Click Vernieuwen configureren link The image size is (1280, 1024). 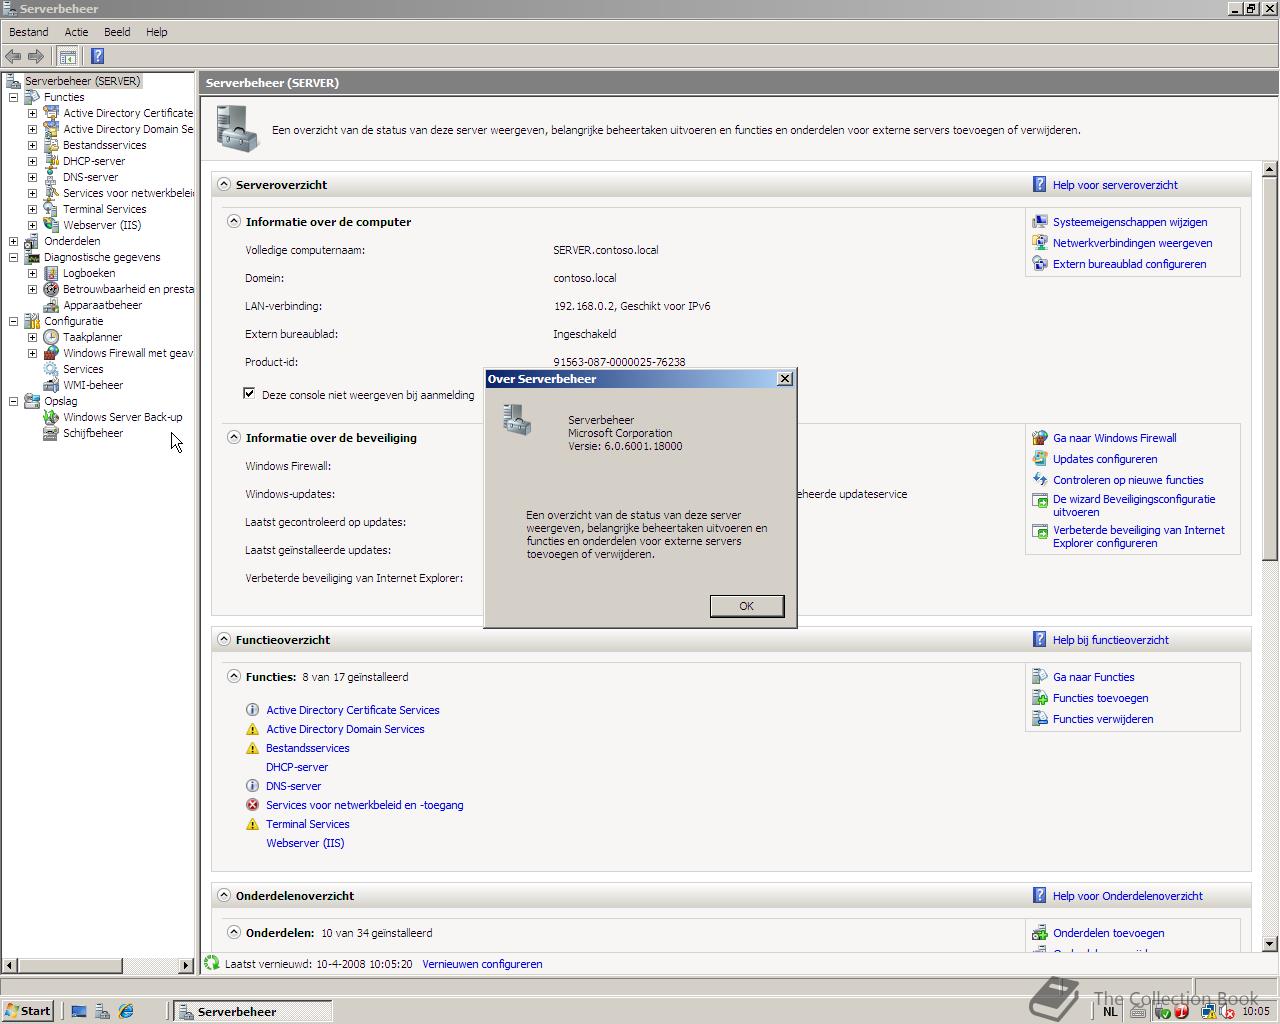click(482, 964)
